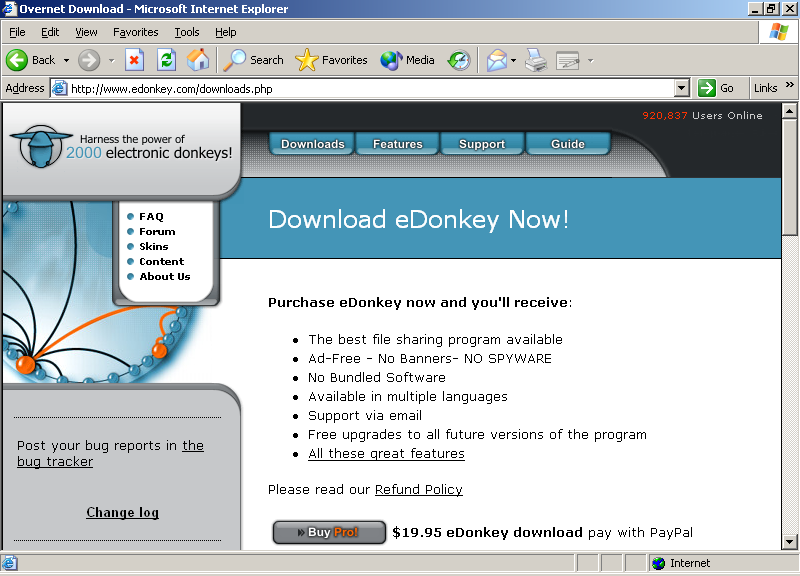
Task: Click the Windows flag logo
Action: pos(779,32)
